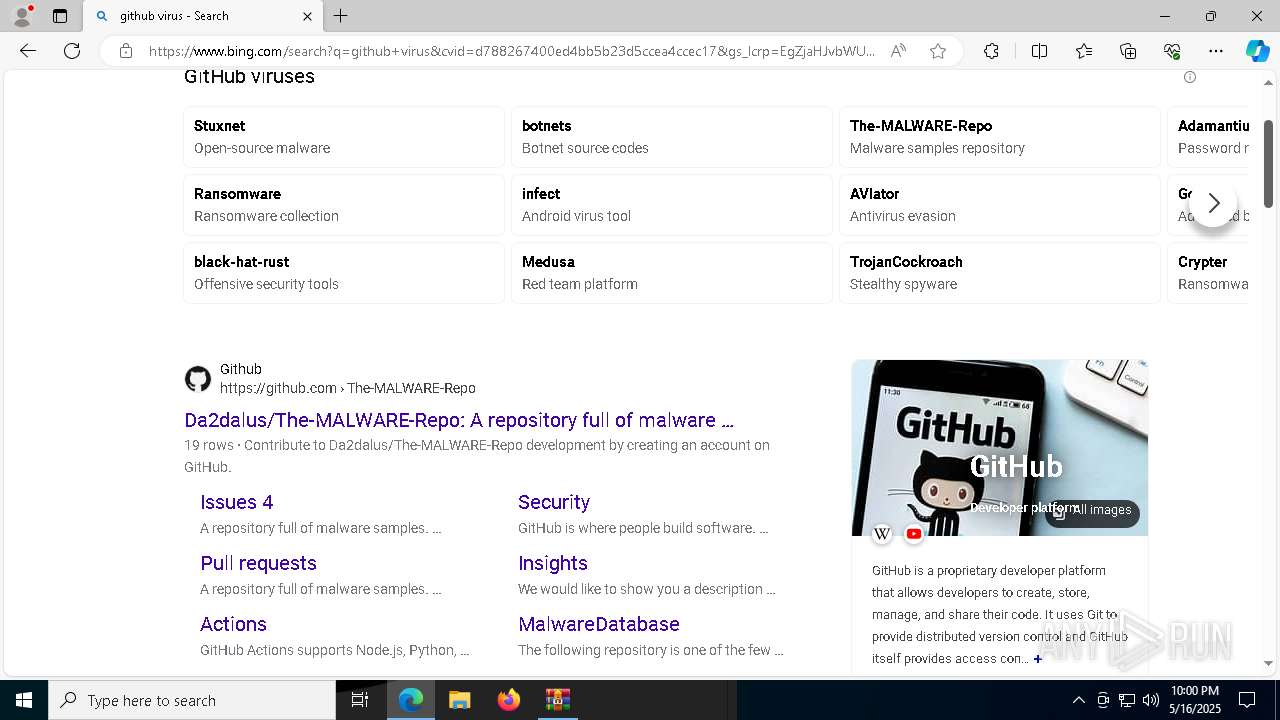The image size is (1280, 720).
Task: Open Security sublink
Action: (x=554, y=502)
